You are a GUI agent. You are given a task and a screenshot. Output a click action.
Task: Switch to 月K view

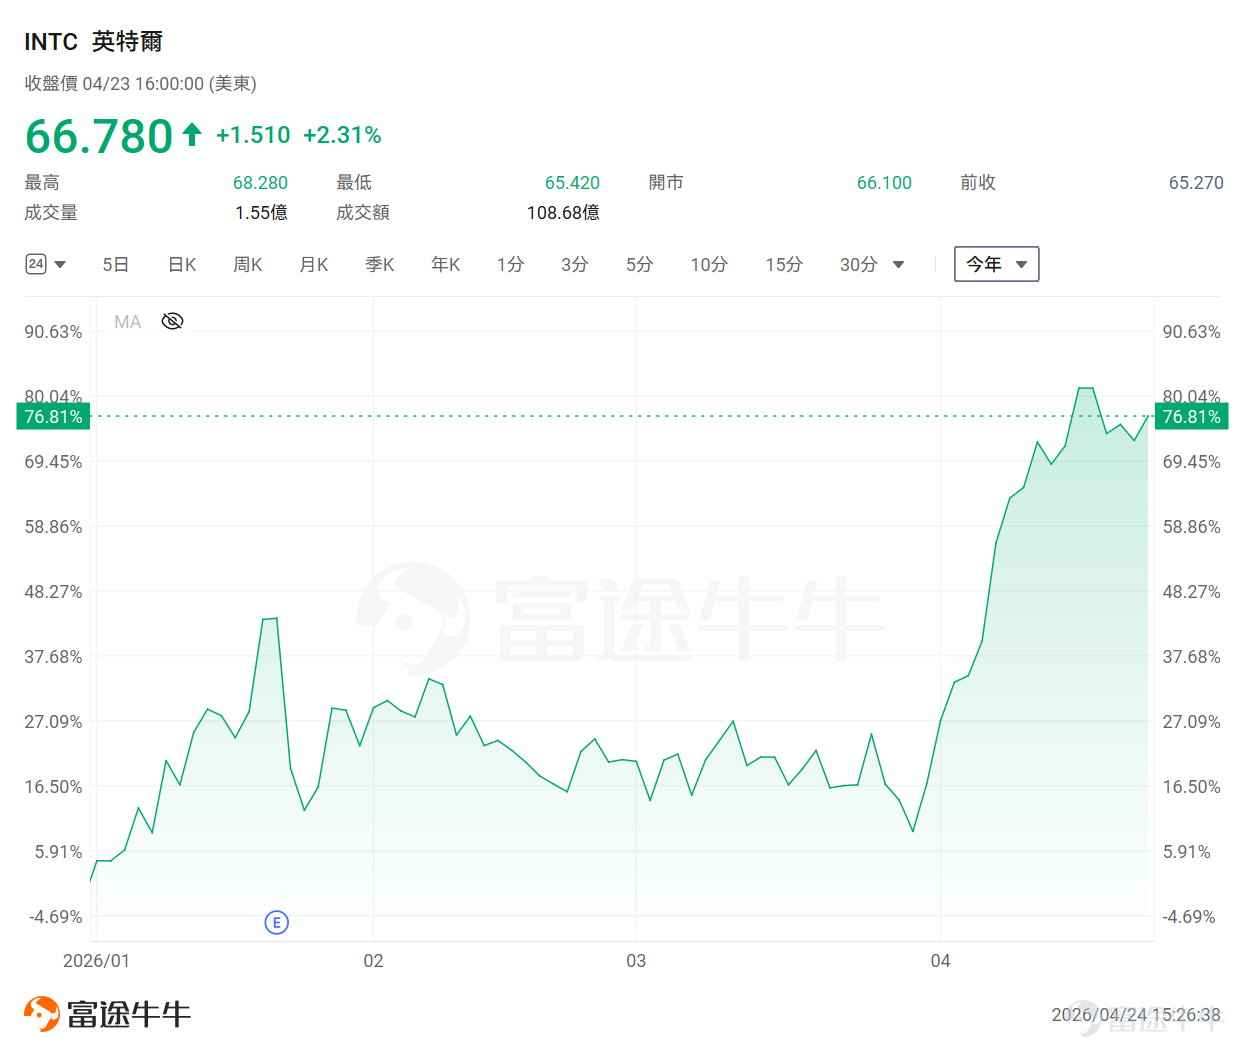314,264
